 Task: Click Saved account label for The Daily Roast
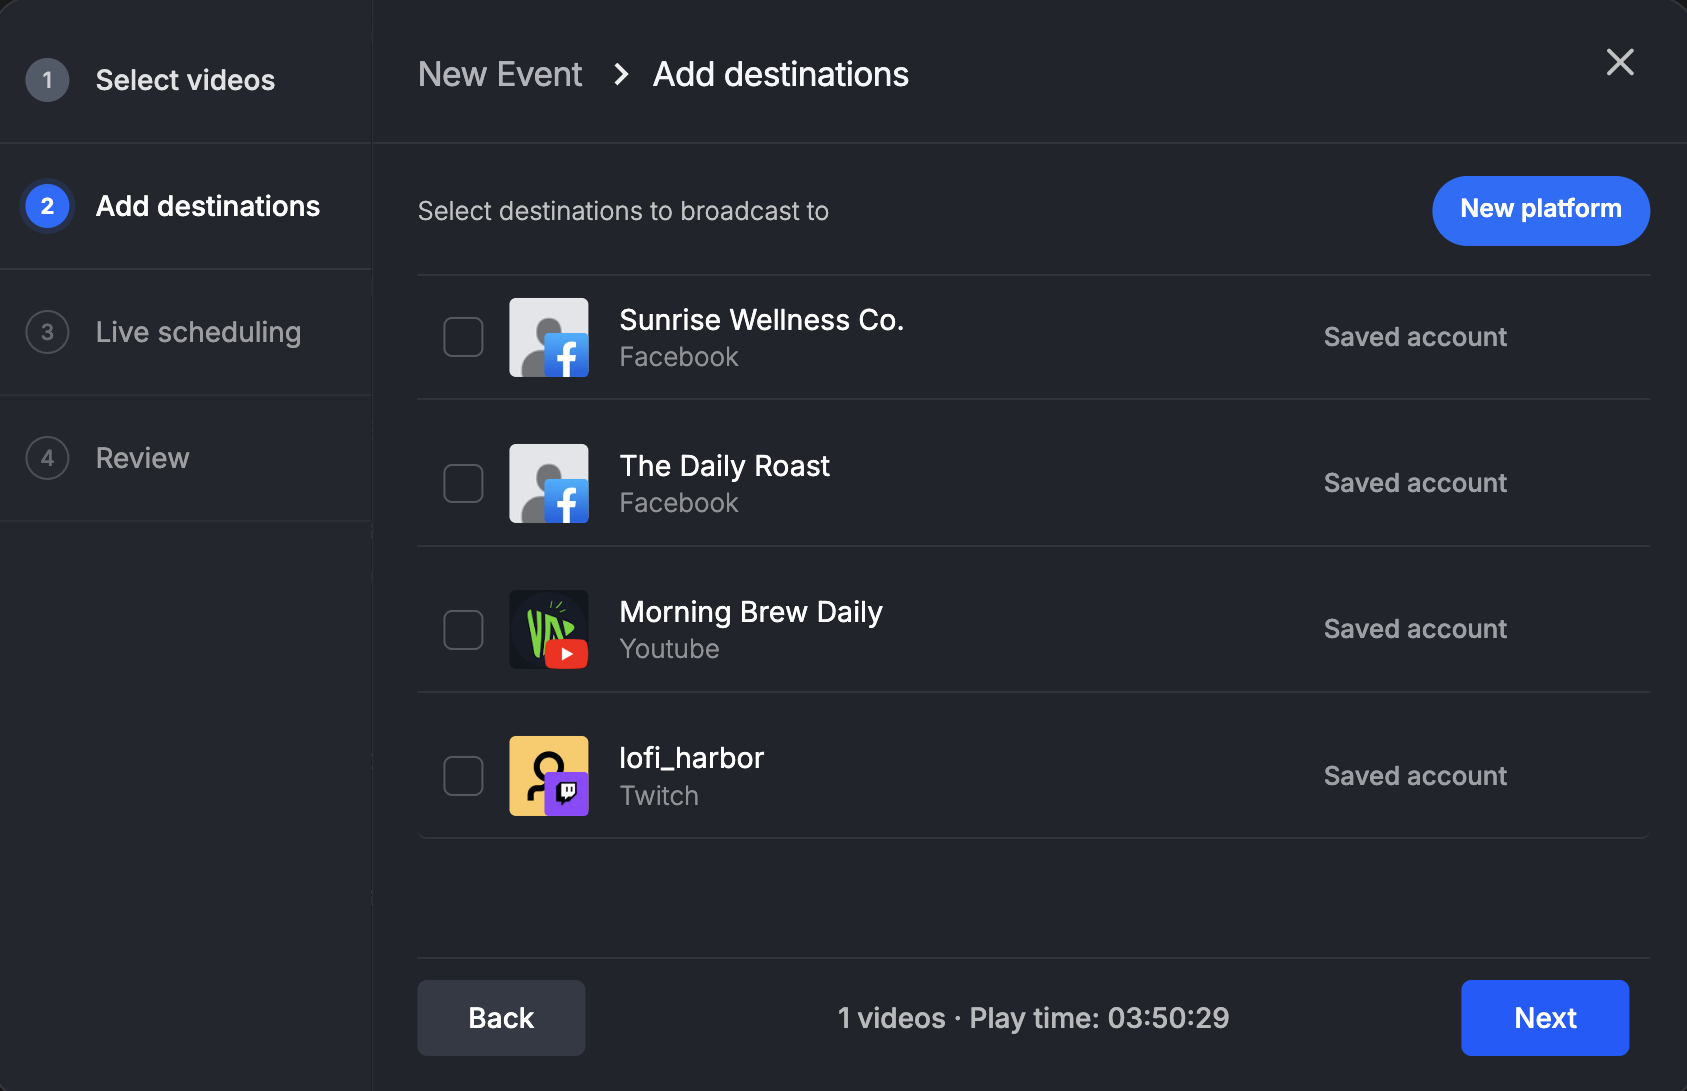click(x=1415, y=483)
